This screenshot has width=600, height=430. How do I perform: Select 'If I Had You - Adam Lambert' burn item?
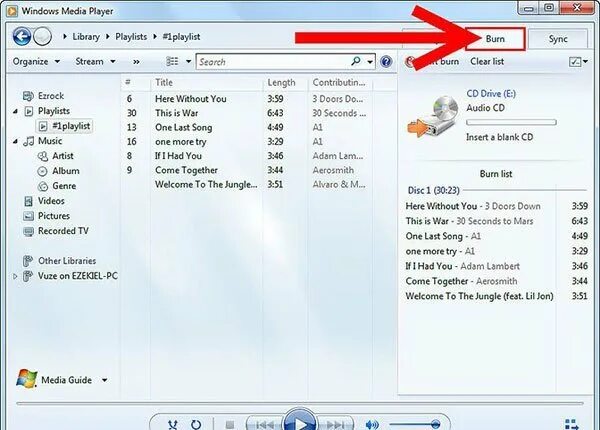[x=496, y=266]
